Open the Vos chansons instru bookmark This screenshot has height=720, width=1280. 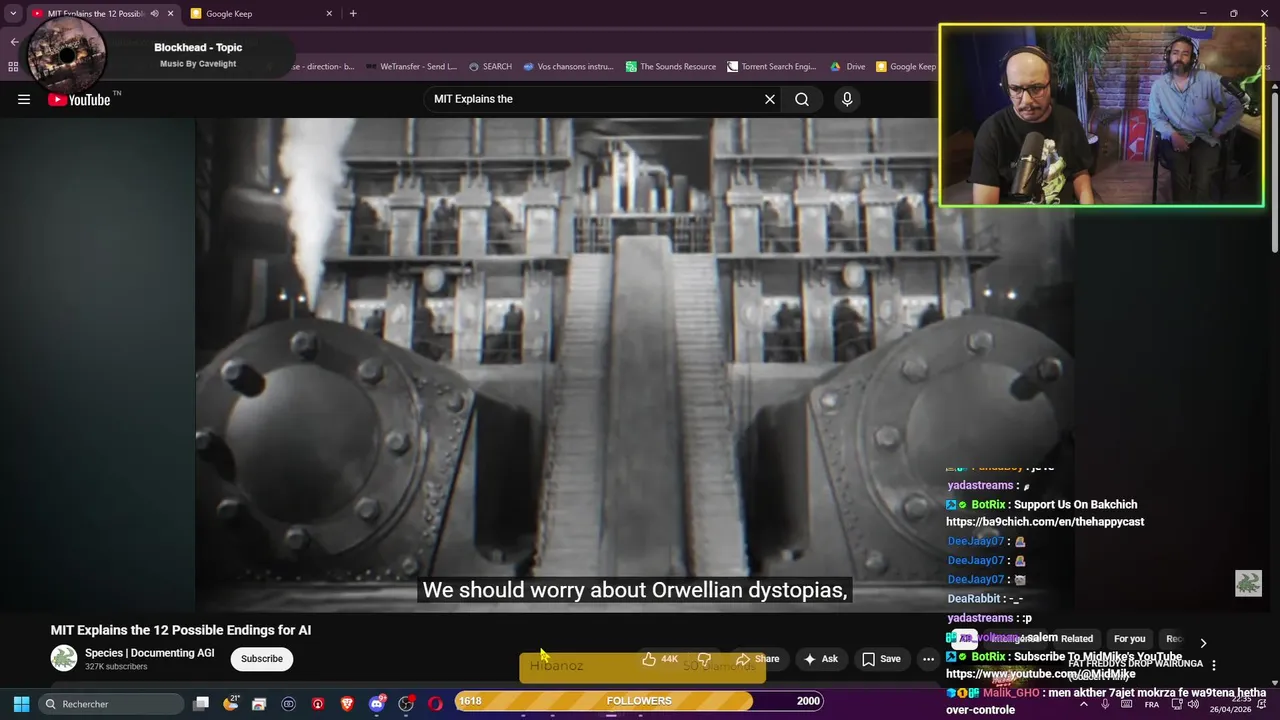click(x=568, y=67)
